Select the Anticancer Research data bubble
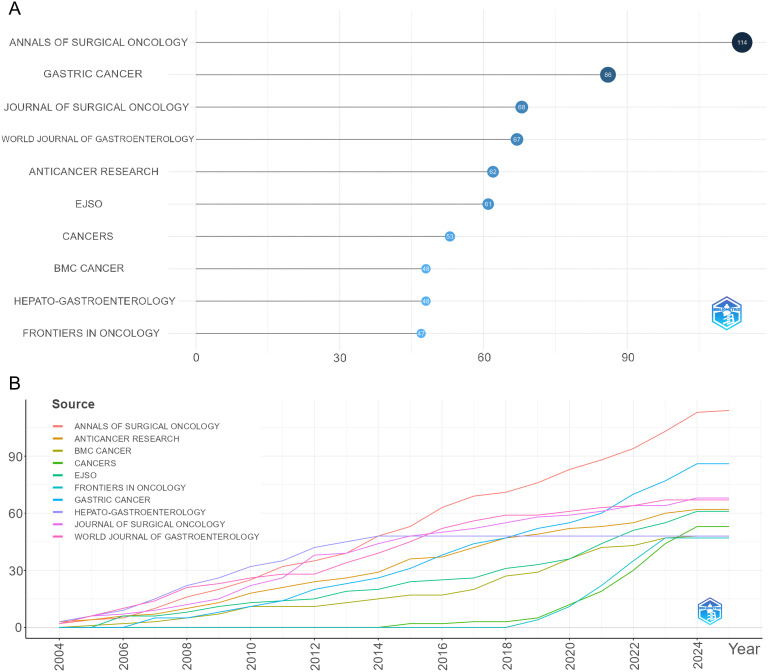Screen dimensions: 768x672 [492, 172]
